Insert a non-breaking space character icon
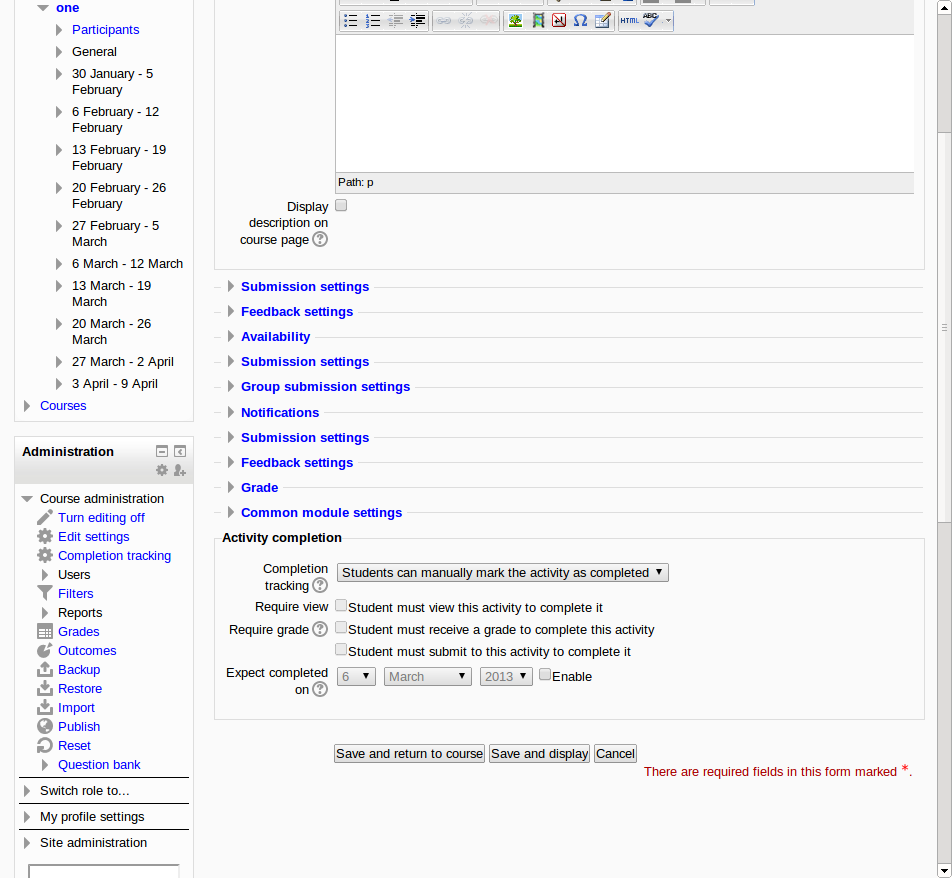This screenshot has height=878, width=952. click(x=559, y=21)
